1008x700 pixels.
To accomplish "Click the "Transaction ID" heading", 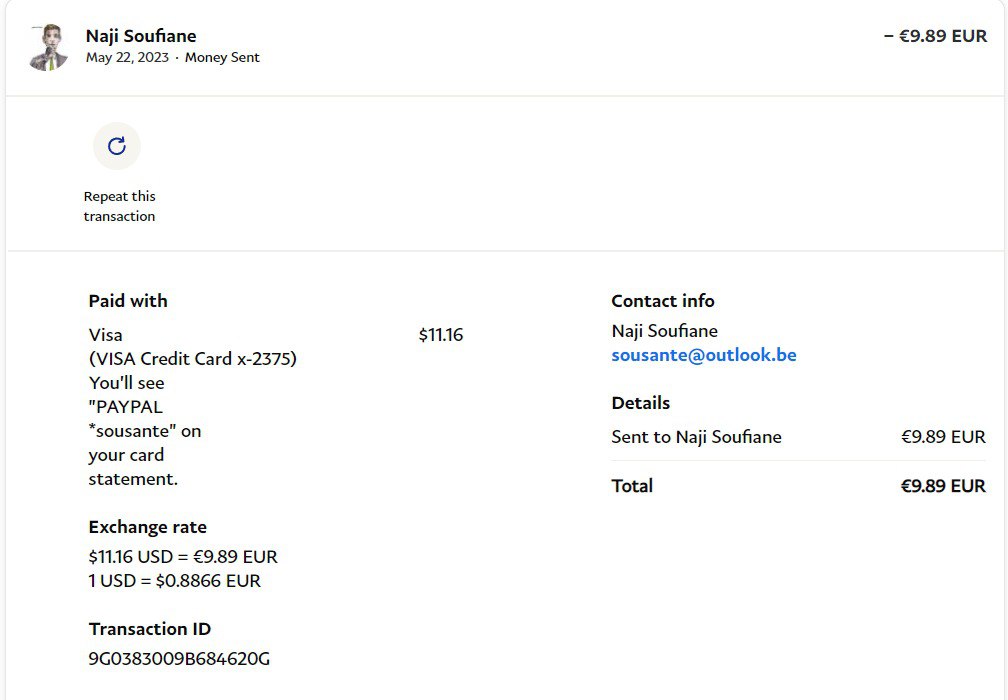I will coord(149,629).
